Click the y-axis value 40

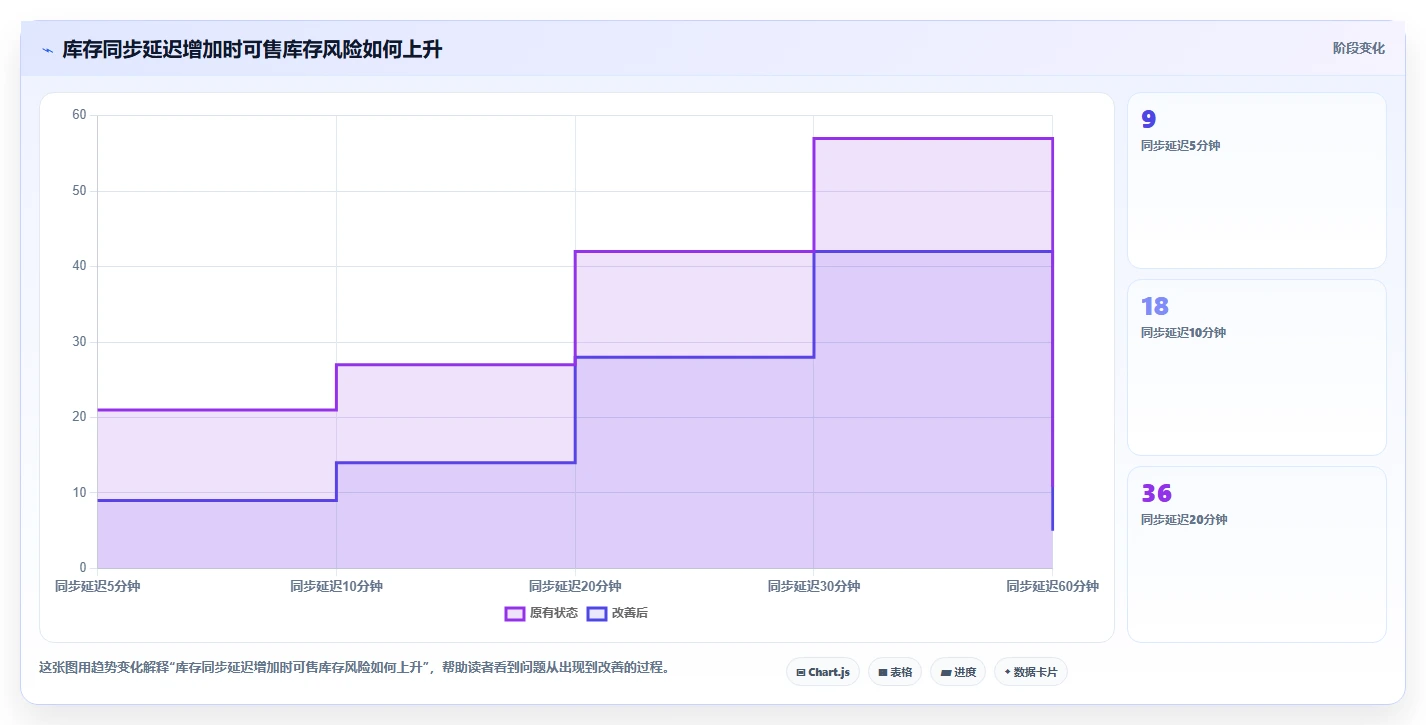[79, 266]
